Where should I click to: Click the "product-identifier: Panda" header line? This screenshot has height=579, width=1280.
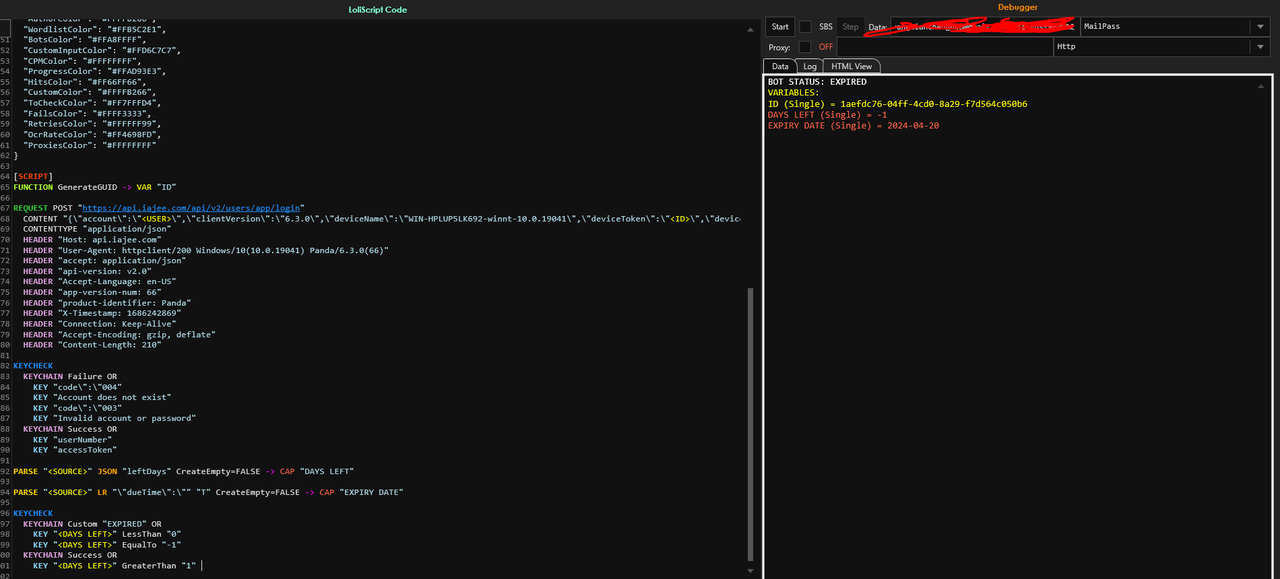click(x=107, y=303)
